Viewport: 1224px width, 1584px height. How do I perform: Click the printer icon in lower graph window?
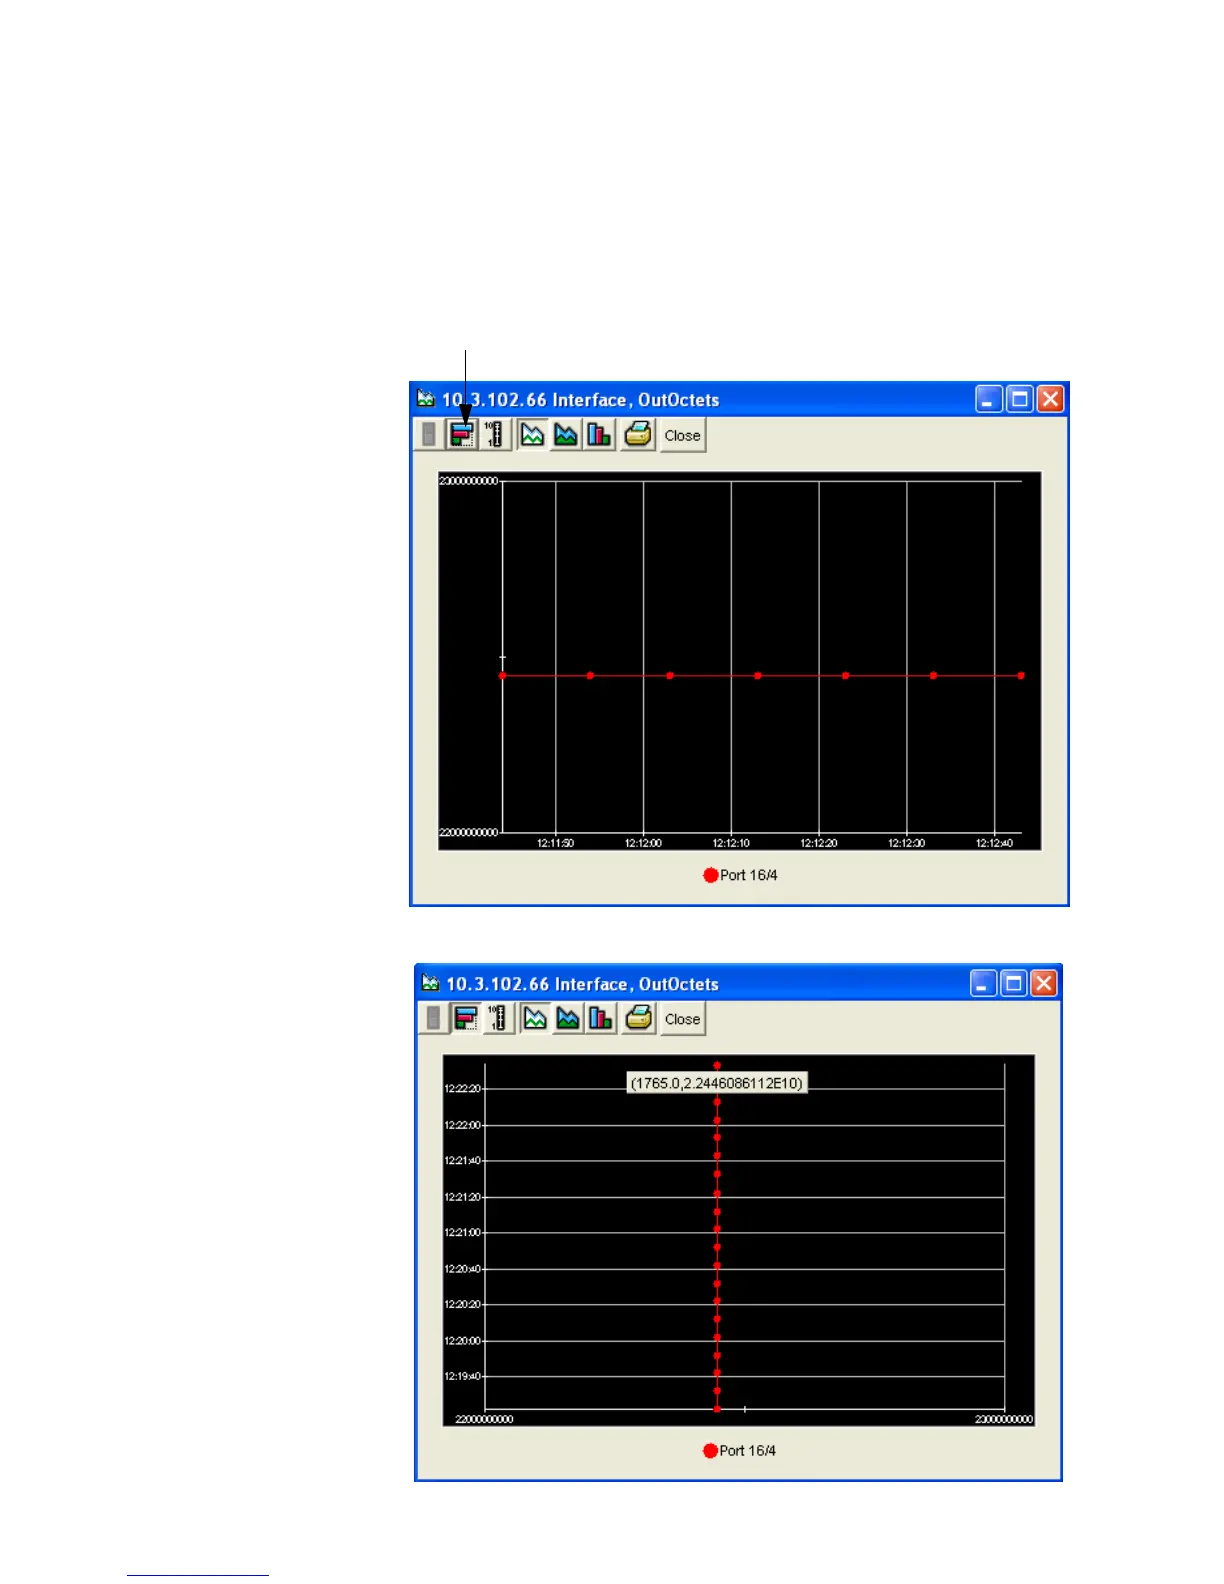(640, 1019)
